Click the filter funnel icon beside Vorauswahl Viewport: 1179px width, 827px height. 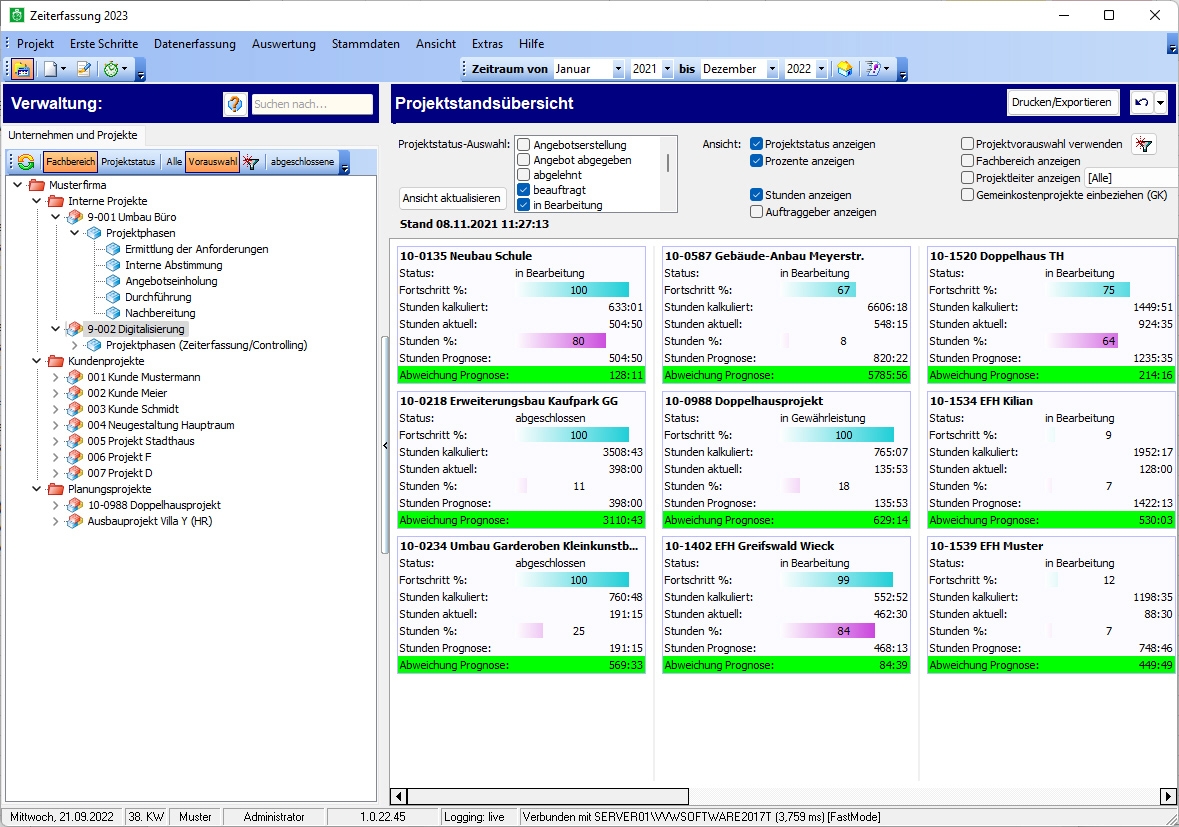tap(251, 162)
